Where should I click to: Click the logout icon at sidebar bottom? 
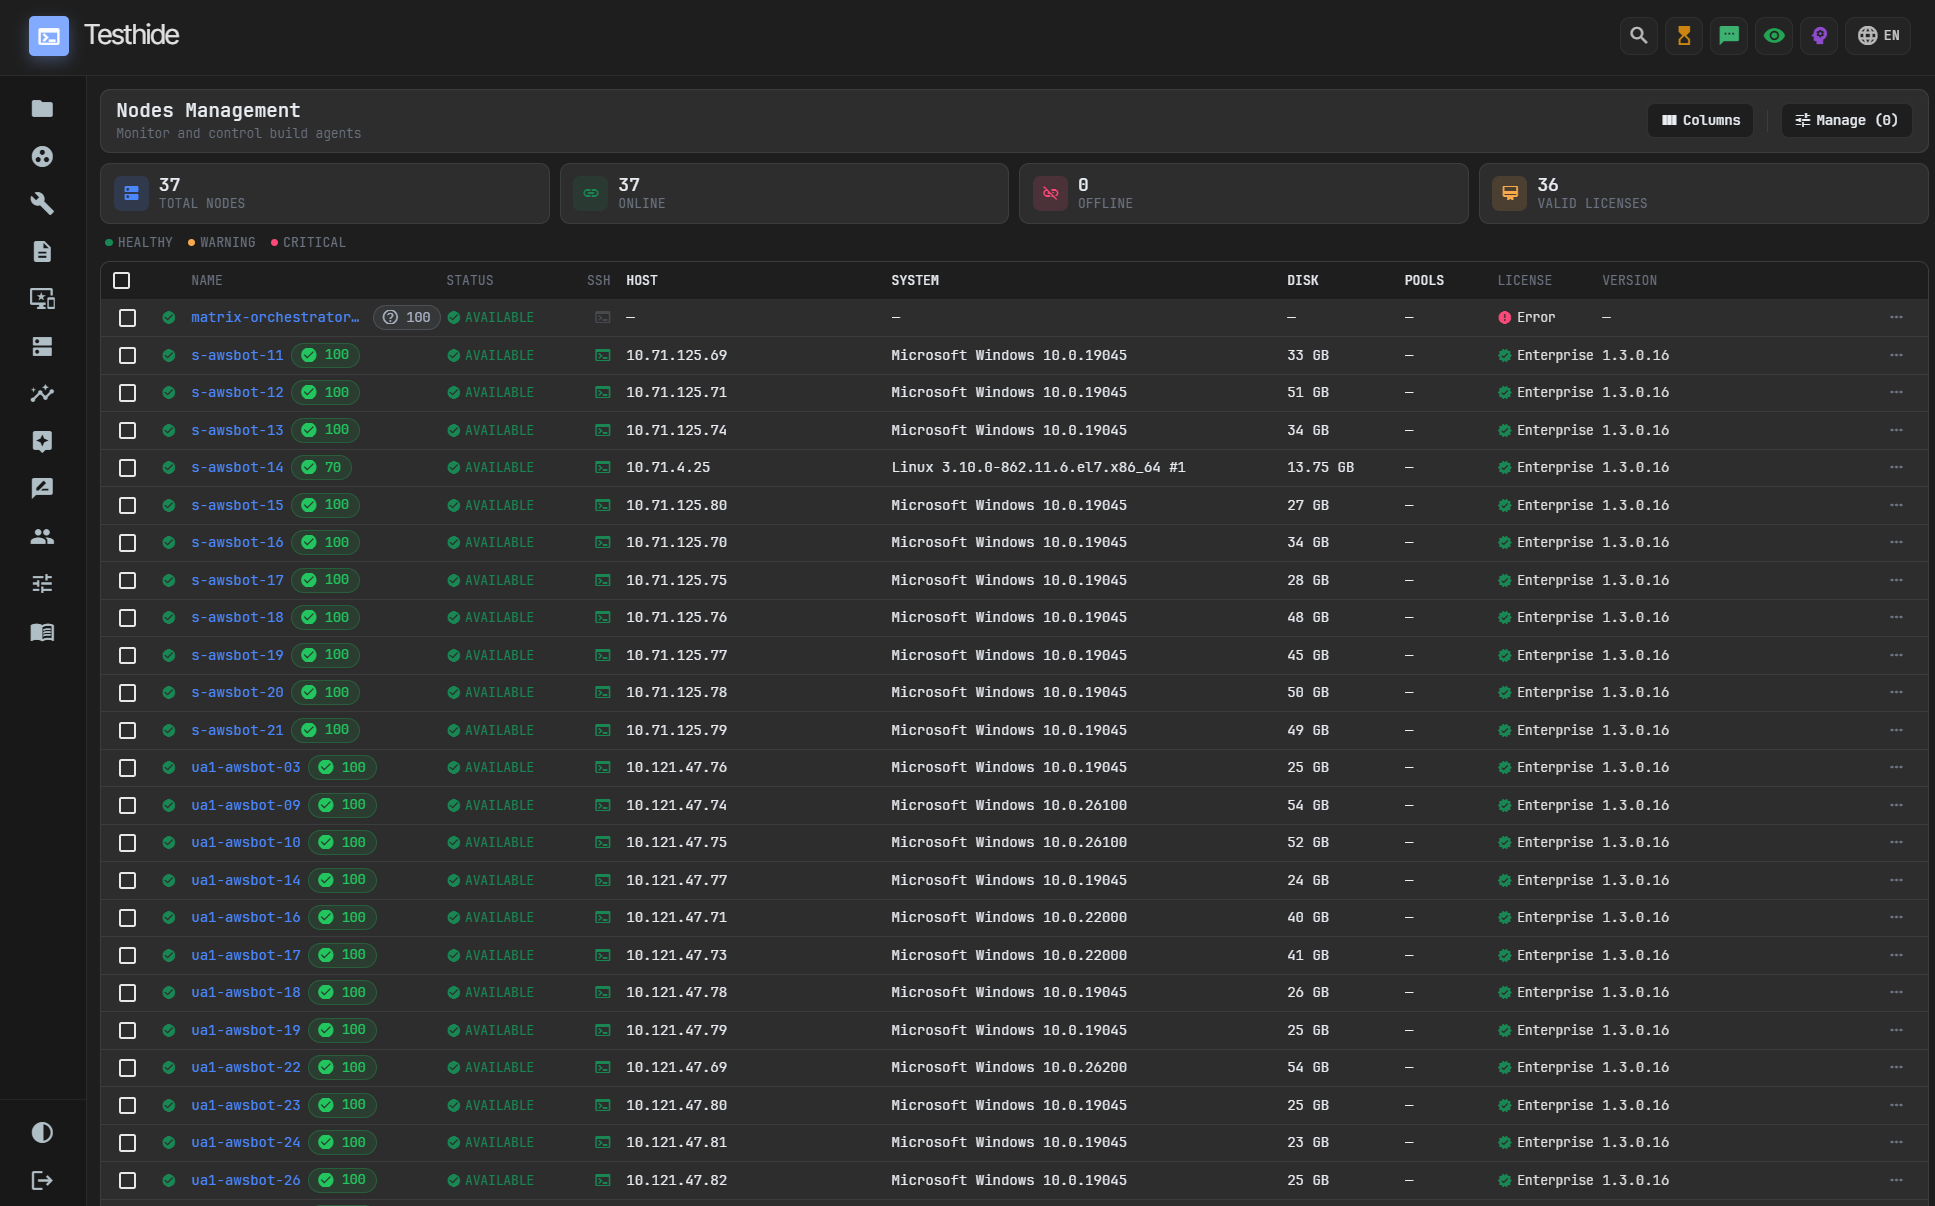pyautogui.click(x=42, y=1180)
